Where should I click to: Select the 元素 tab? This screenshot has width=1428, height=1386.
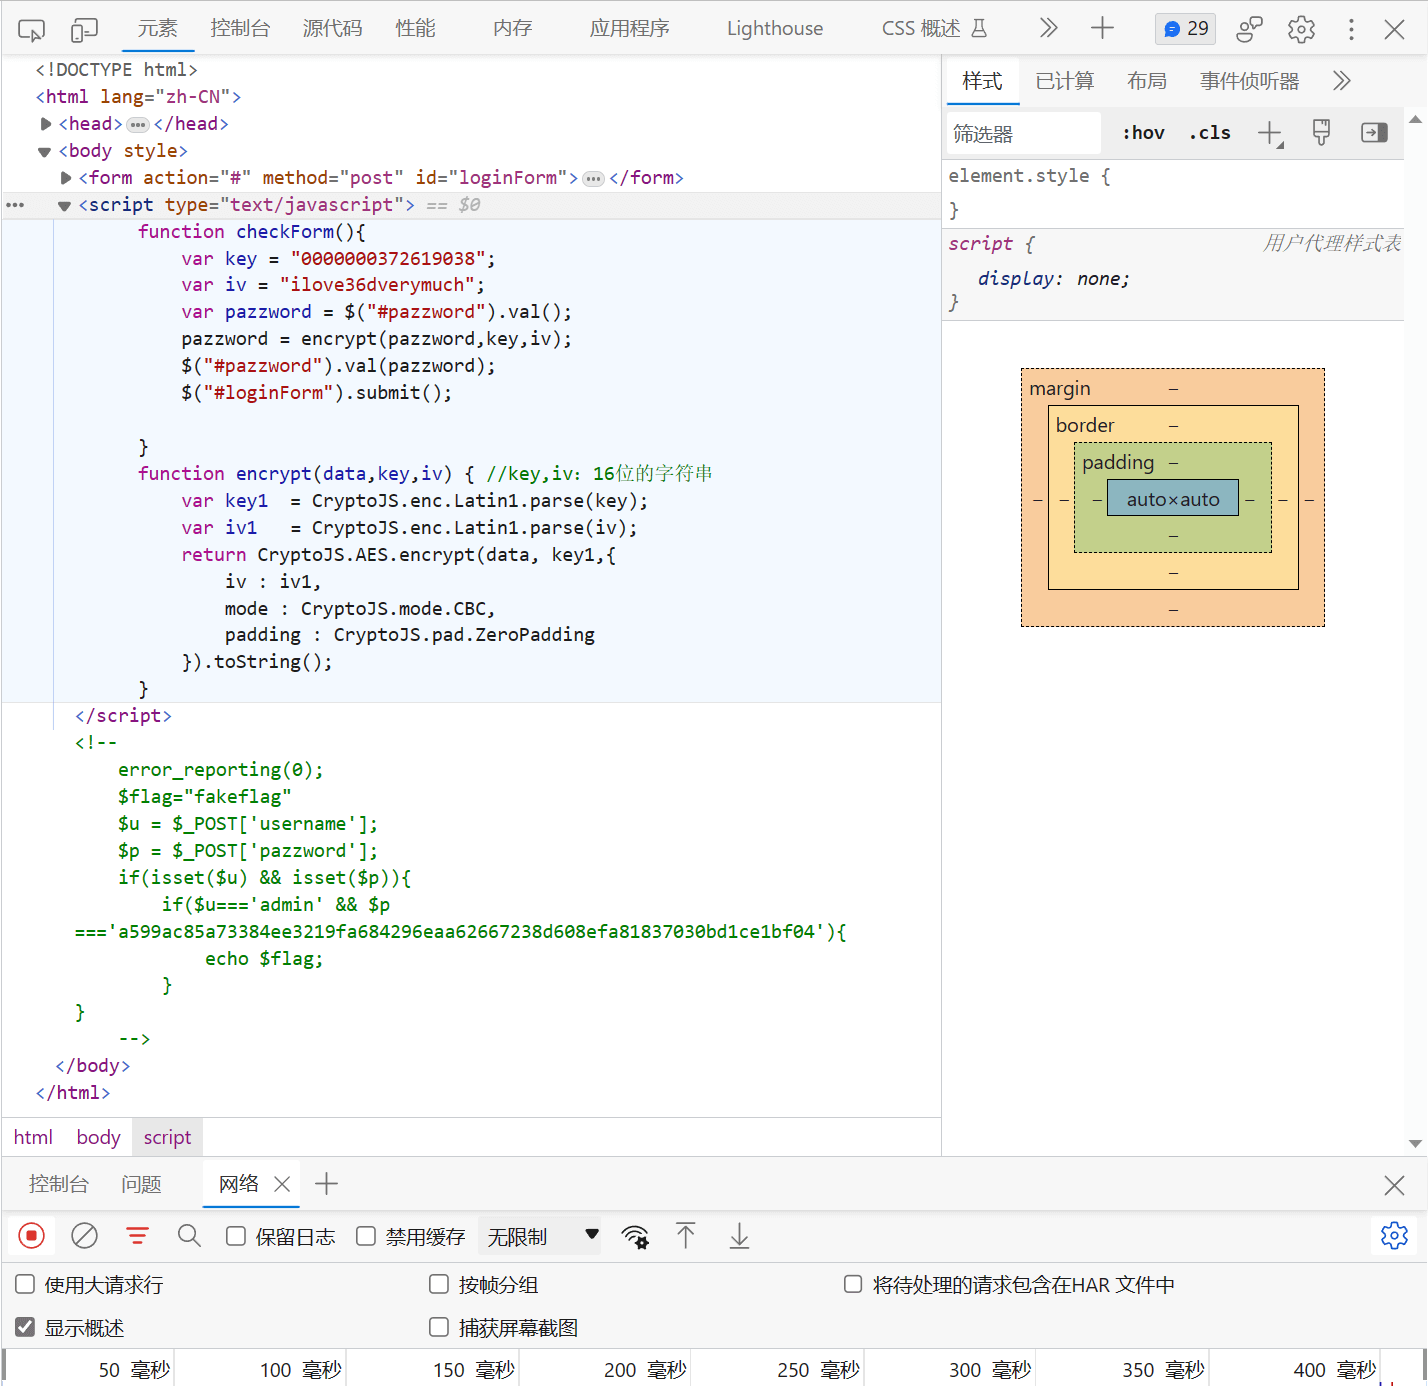(158, 28)
